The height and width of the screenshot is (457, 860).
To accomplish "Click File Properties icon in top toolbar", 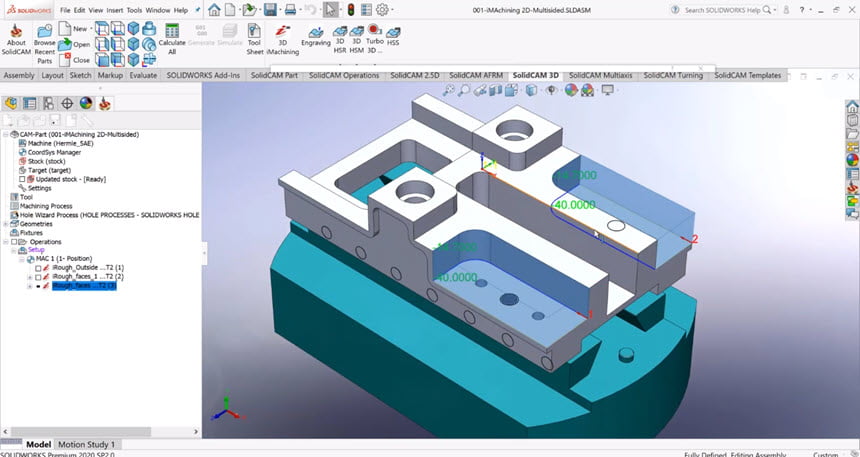I will pyautogui.click(x=366, y=9).
